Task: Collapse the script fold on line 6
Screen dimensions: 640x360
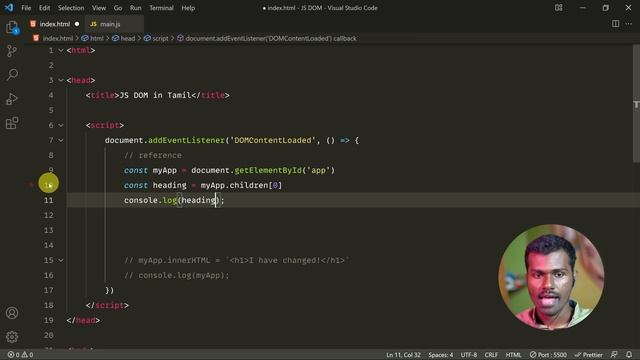Action: [61, 125]
